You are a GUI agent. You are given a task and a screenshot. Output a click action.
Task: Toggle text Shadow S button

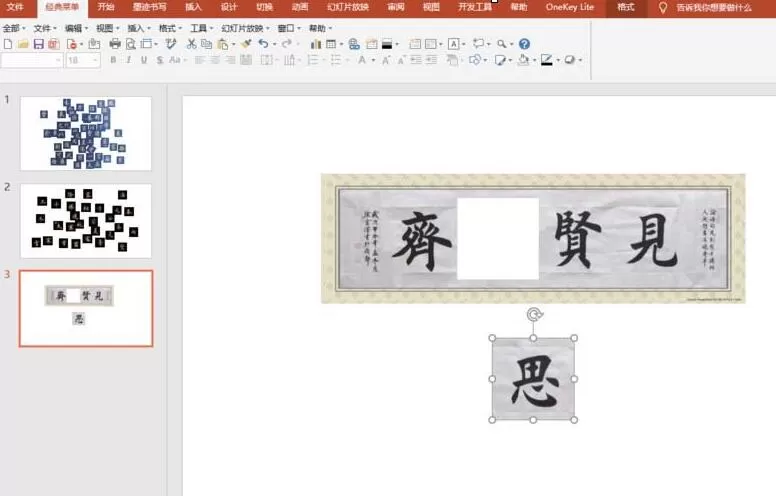point(159,60)
